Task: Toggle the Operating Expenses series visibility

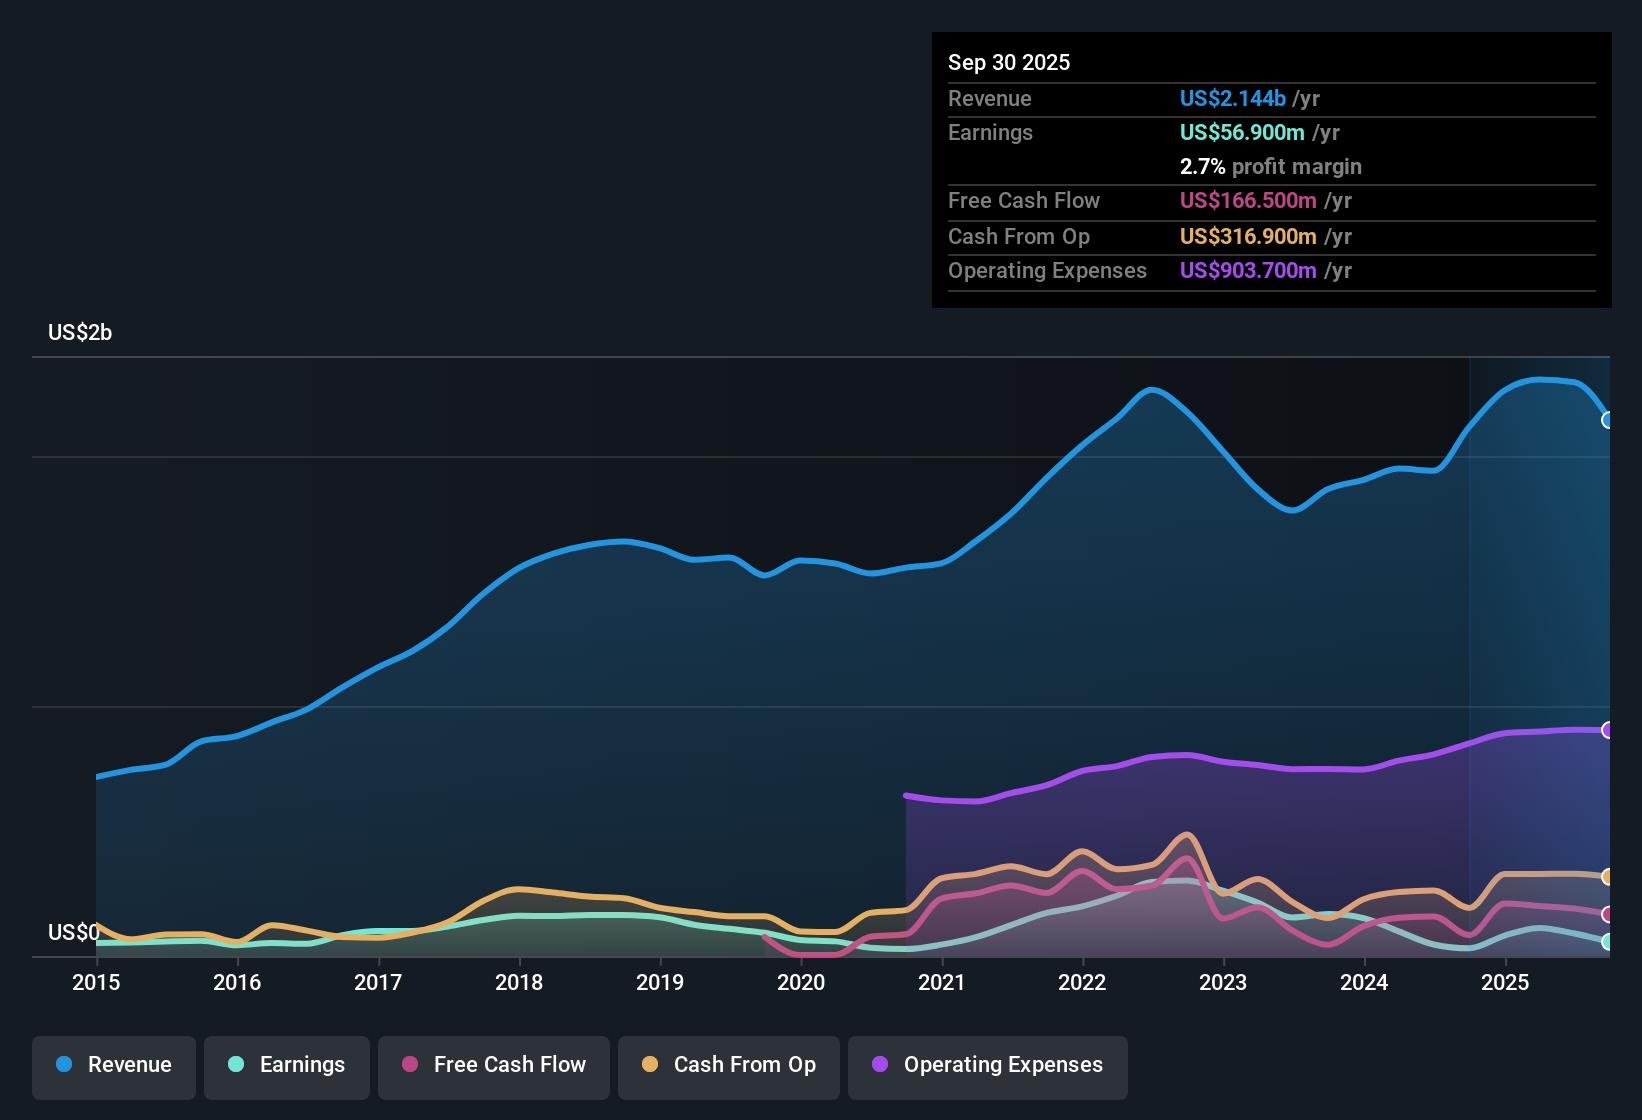Action: click(987, 1065)
